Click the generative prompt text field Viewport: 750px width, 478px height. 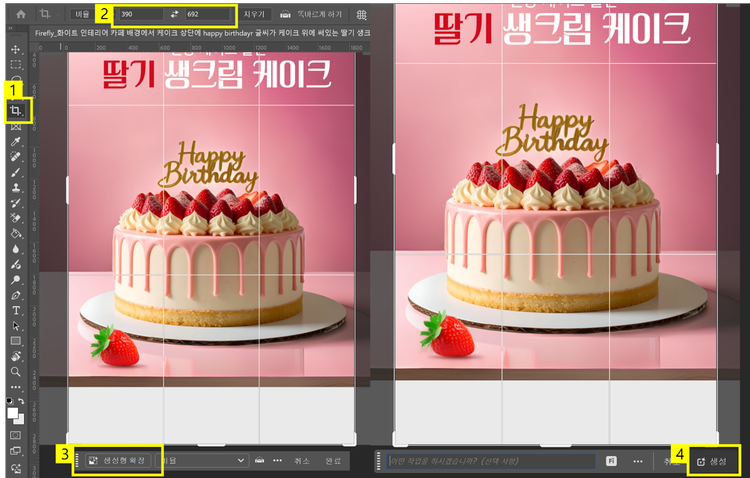[x=491, y=461]
